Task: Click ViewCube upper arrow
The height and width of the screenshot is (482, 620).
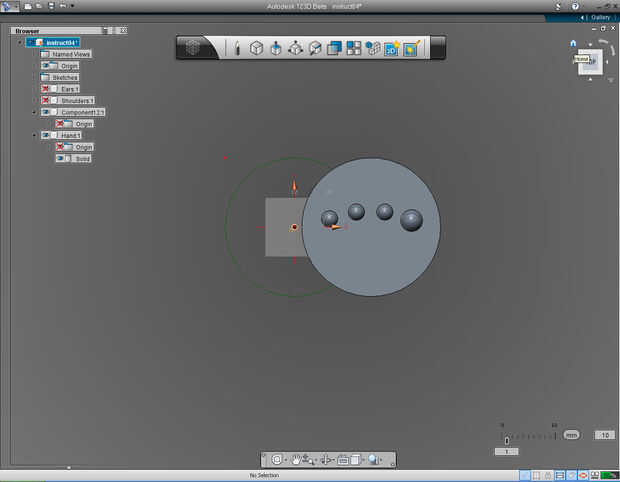Action: (x=590, y=45)
